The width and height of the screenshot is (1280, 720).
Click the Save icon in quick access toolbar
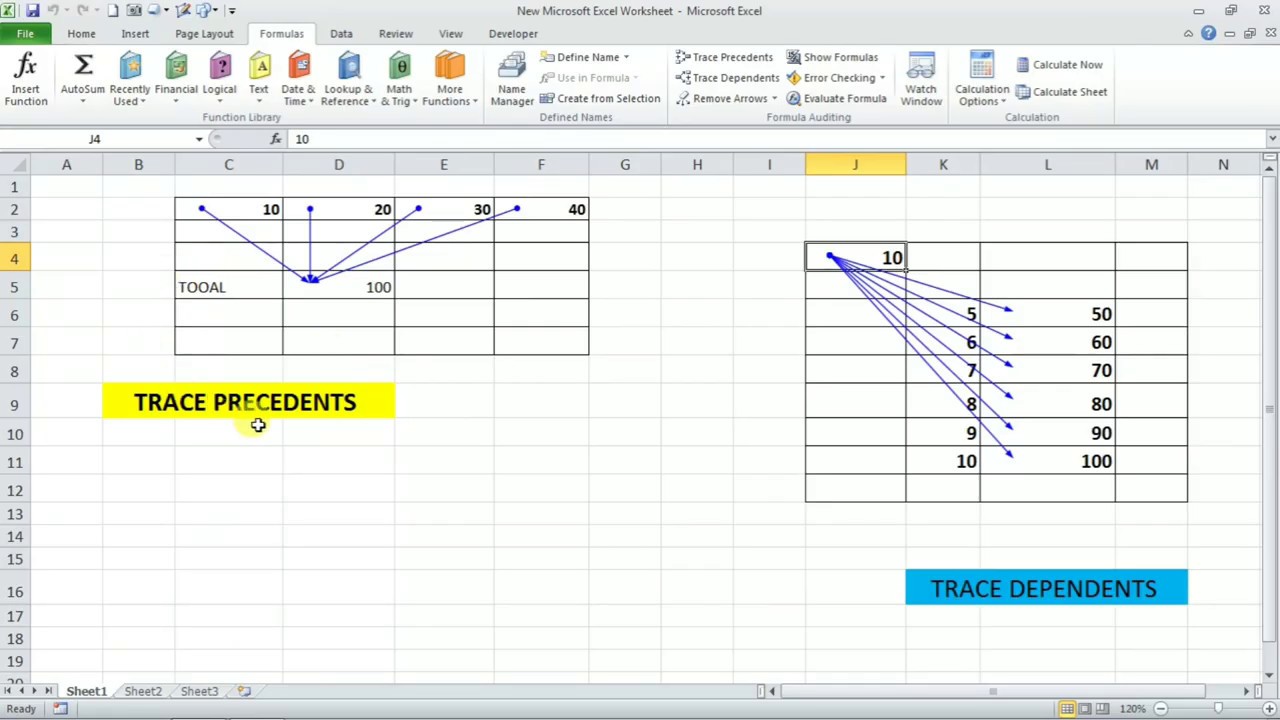click(33, 10)
